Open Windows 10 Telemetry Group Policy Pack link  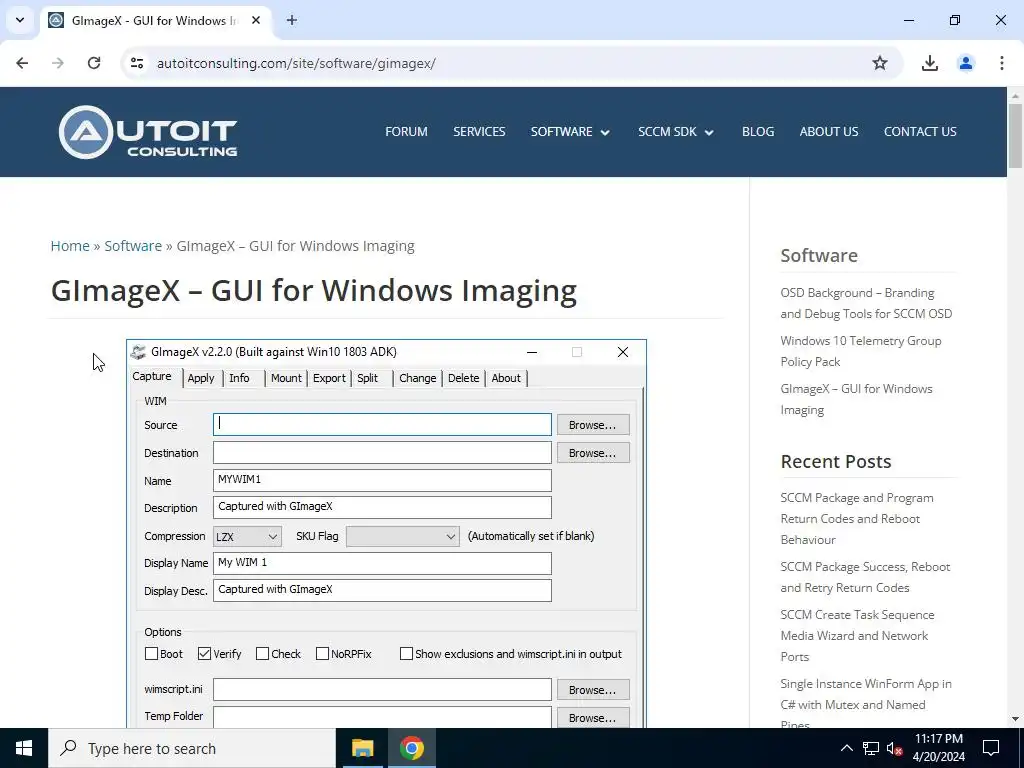(861, 351)
